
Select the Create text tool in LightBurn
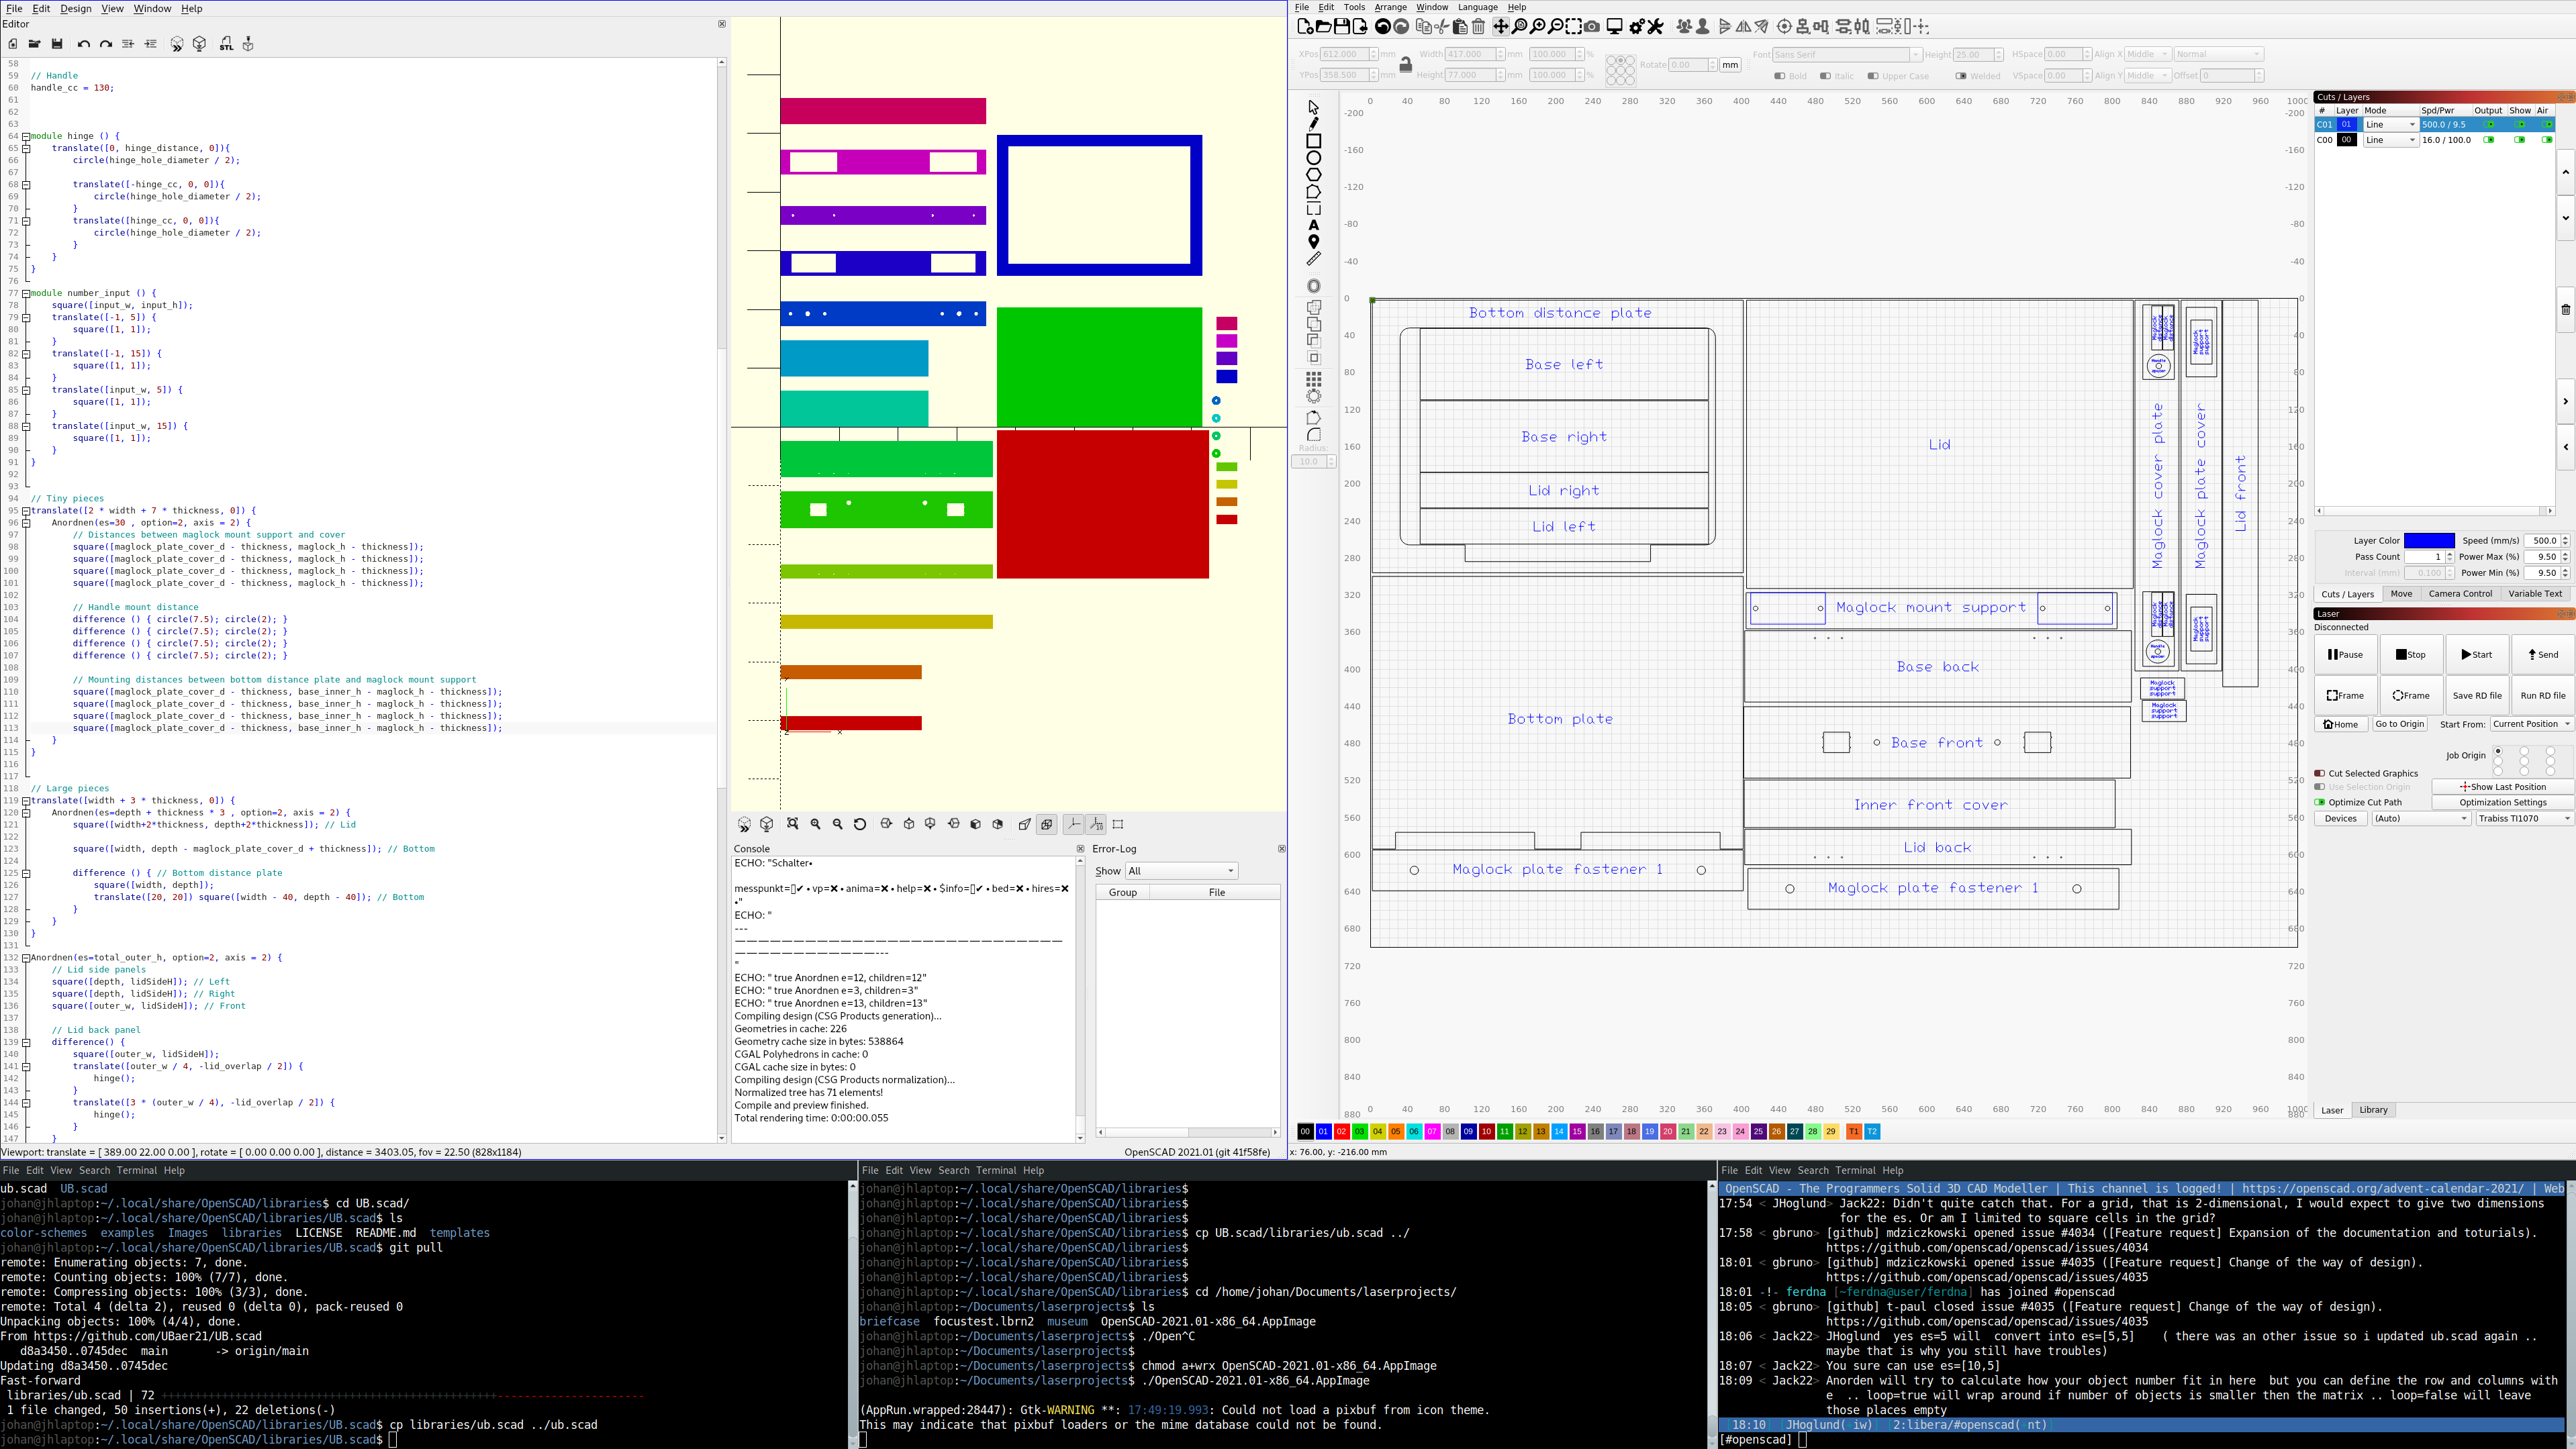coord(1314,226)
